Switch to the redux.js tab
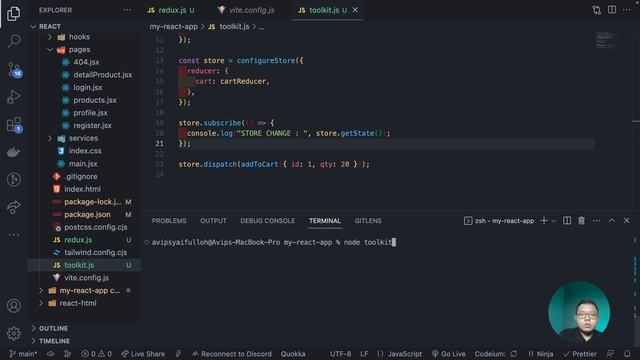The image size is (640, 360). (x=171, y=10)
